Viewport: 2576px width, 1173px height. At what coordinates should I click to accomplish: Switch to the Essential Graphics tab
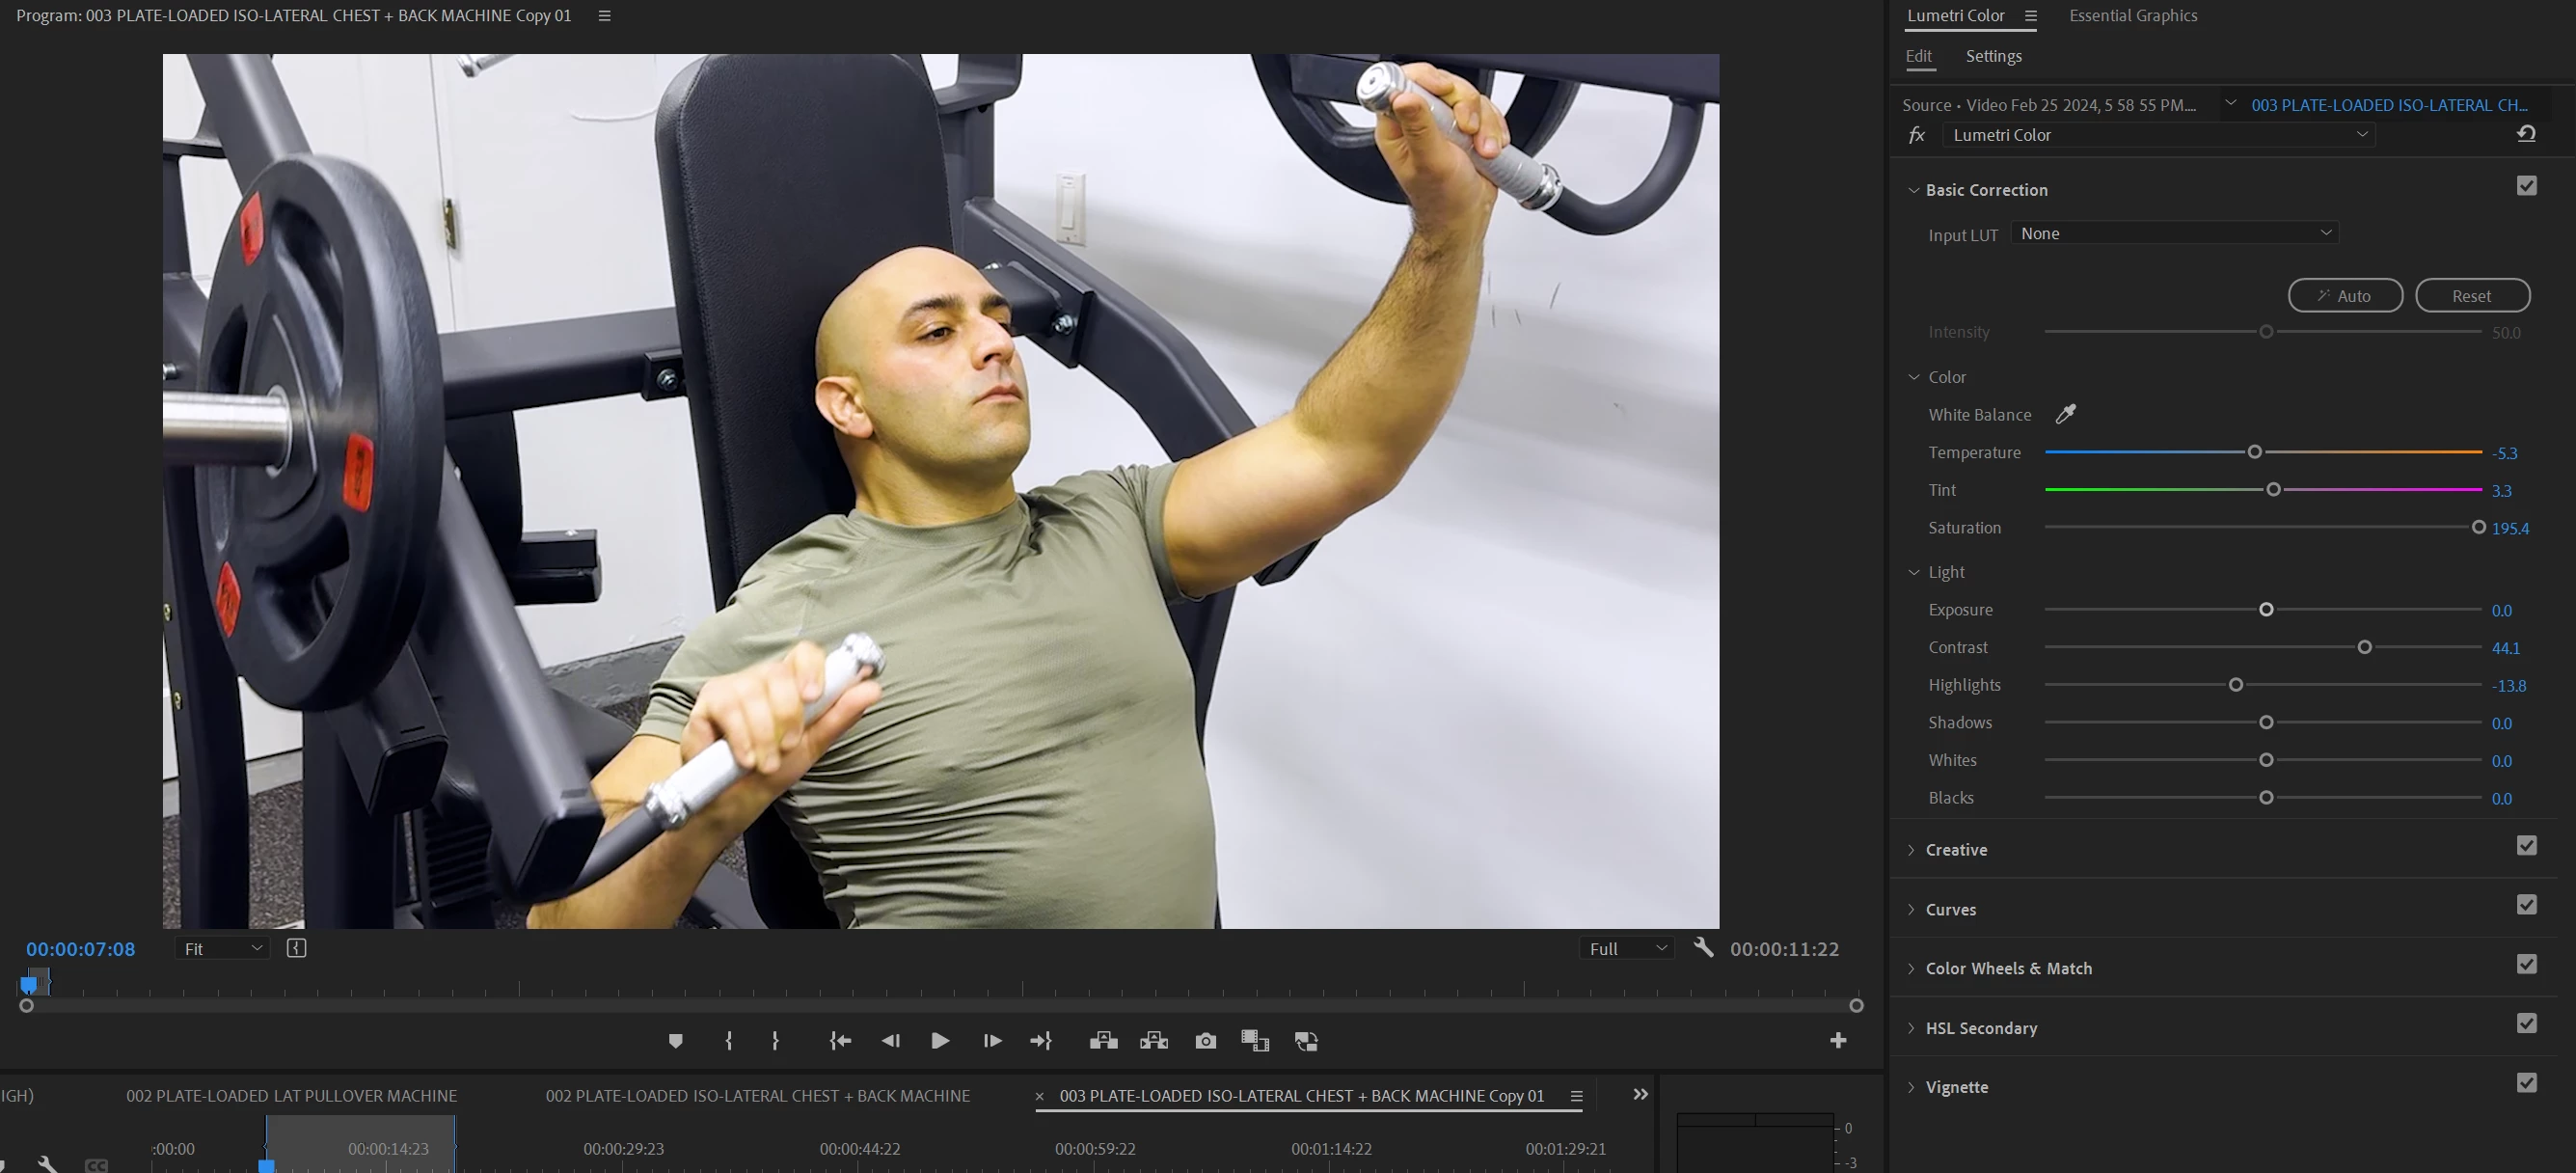(x=2132, y=15)
